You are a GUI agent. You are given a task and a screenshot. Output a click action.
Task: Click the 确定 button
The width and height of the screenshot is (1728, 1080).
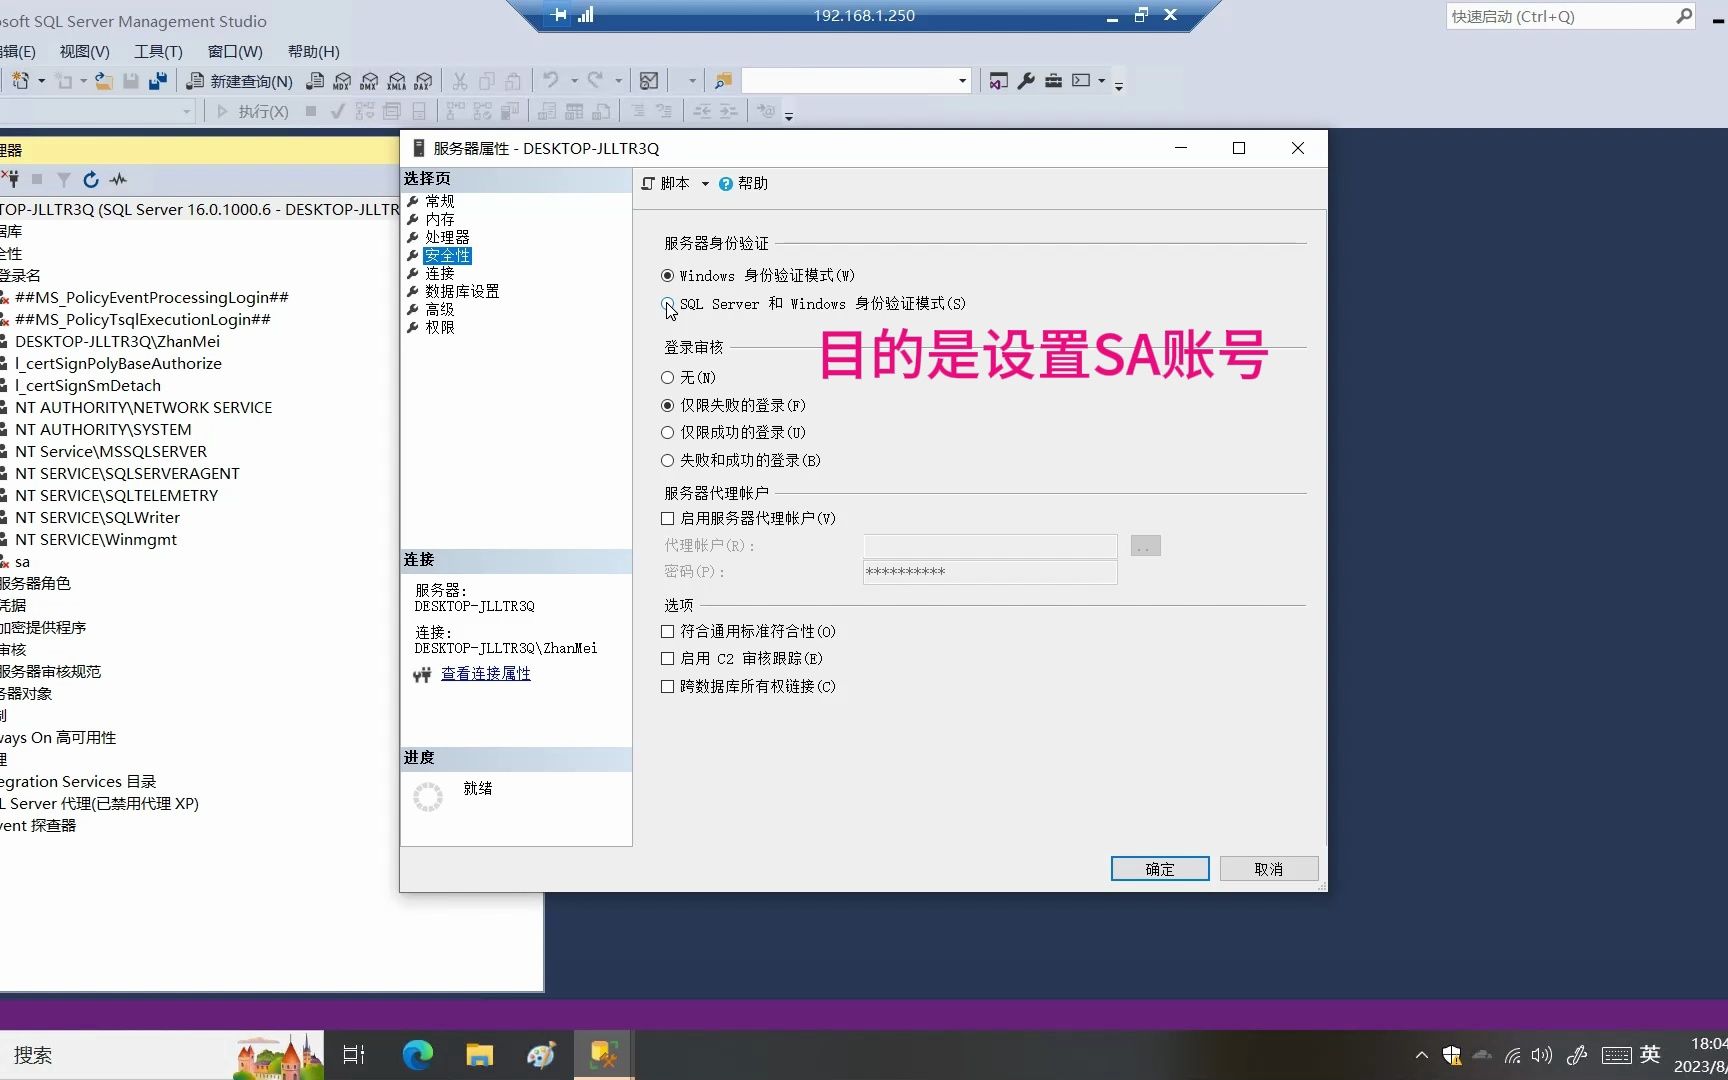click(1160, 869)
